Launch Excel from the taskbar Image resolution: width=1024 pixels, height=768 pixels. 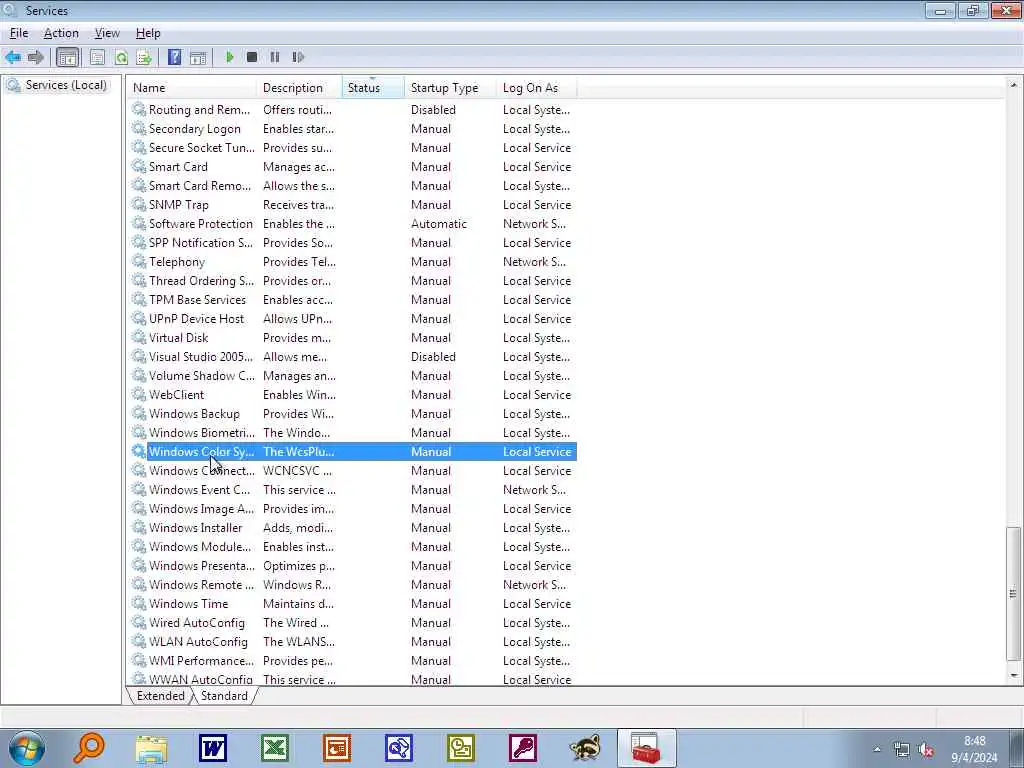[275, 748]
